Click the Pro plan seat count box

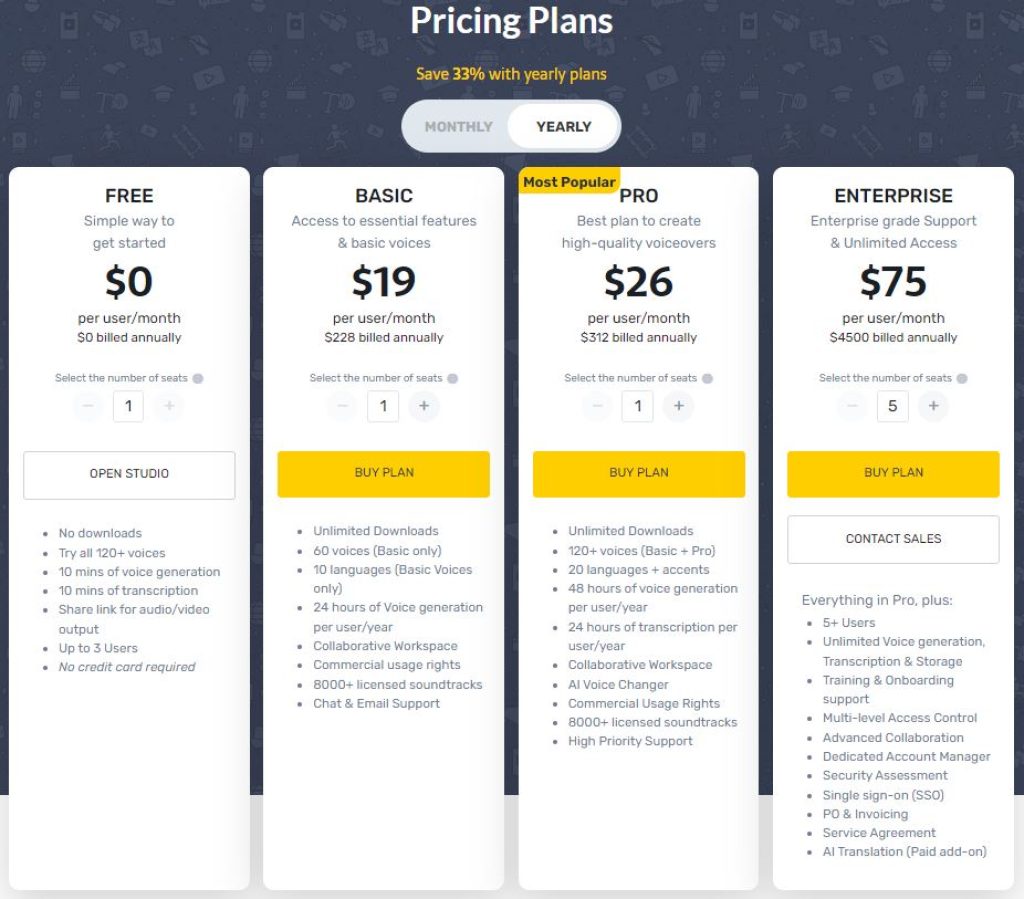[x=638, y=407]
